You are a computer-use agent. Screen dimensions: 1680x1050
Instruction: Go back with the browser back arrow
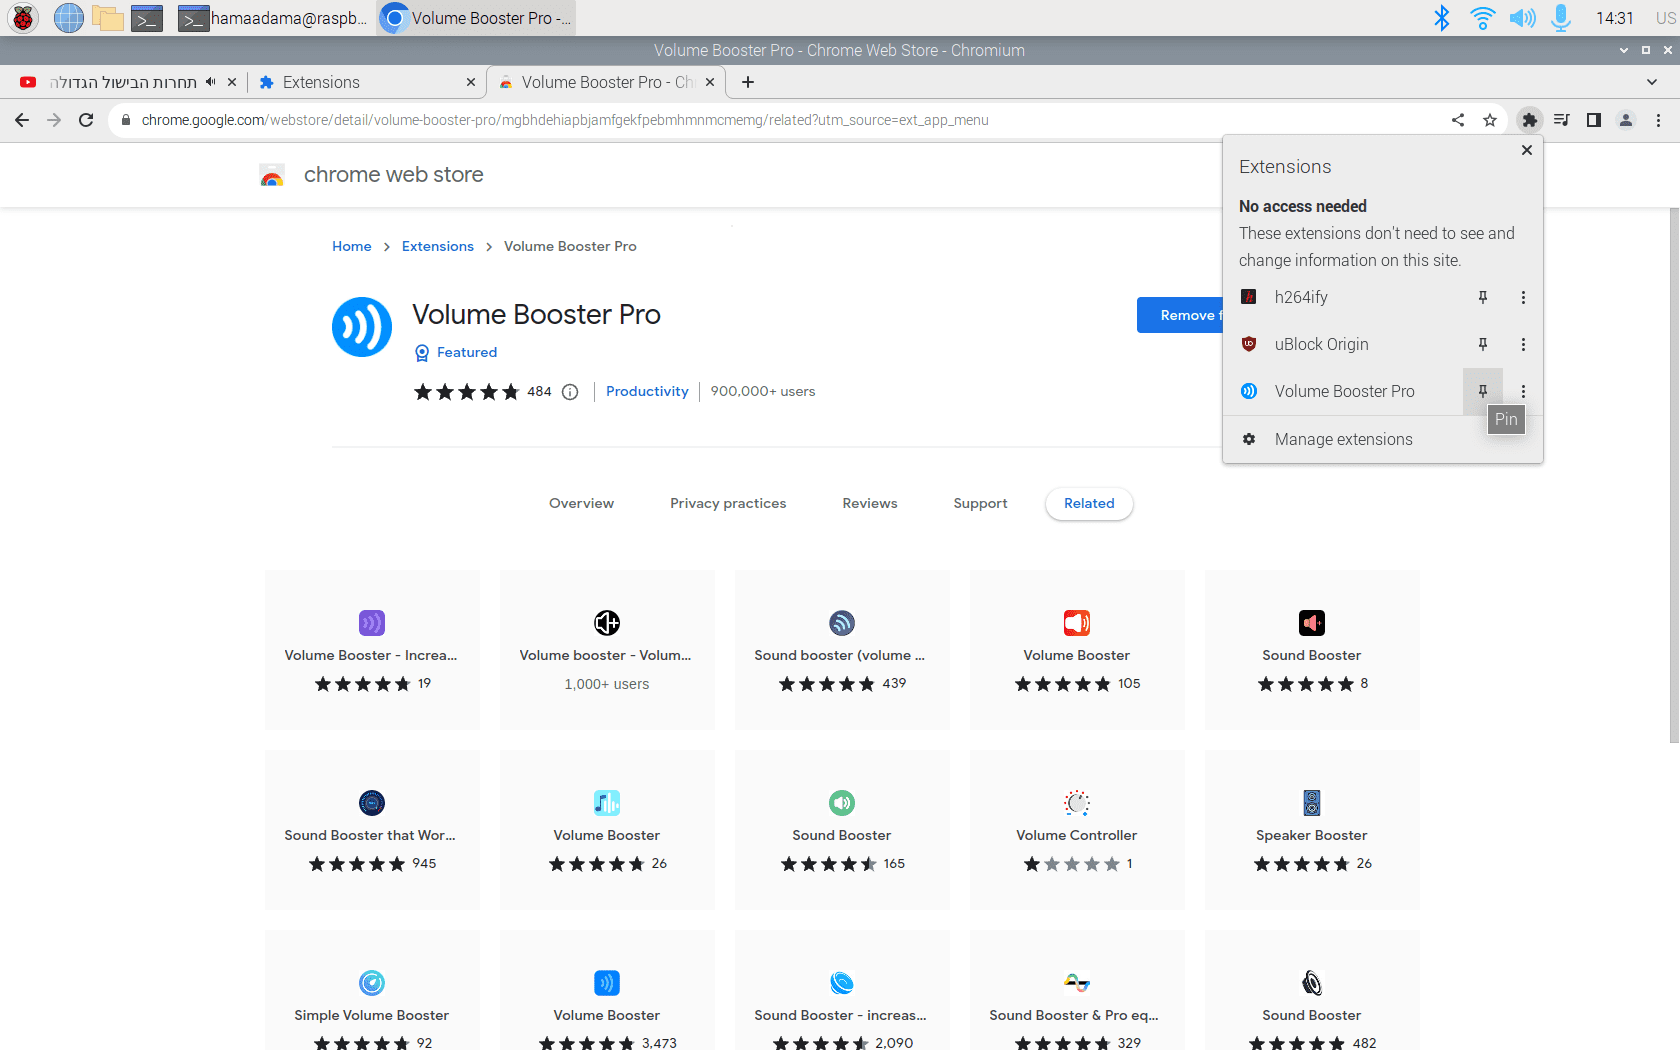22,120
